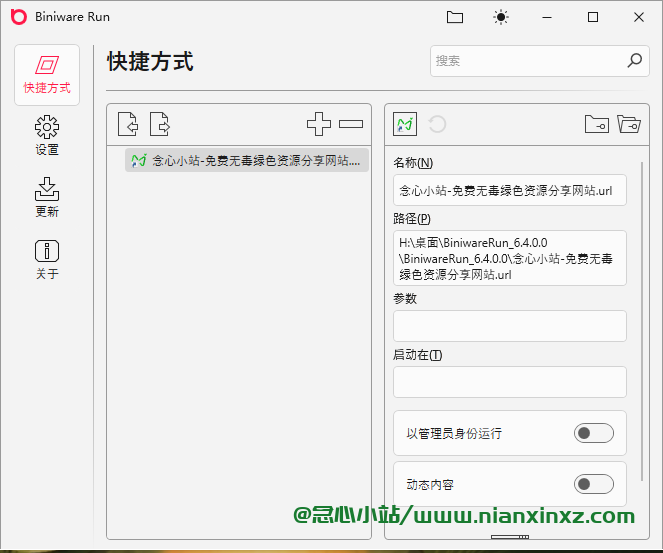Click the reset icon circular arrow
This screenshot has width=663, height=553.
(437, 124)
